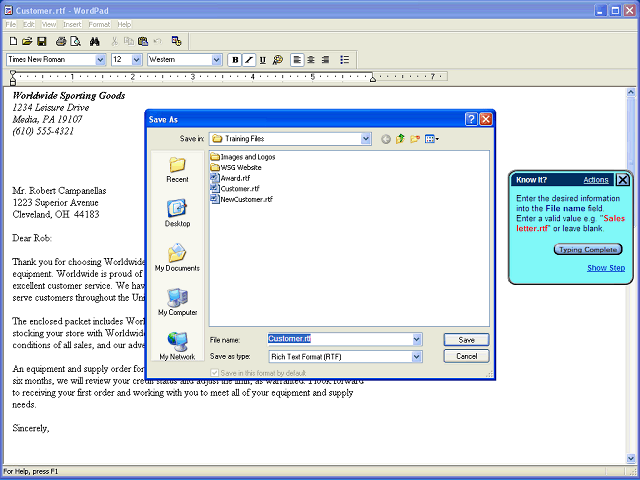Click the Paste clipboard icon
This screenshot has width=640, height=480.
(143, 41)
